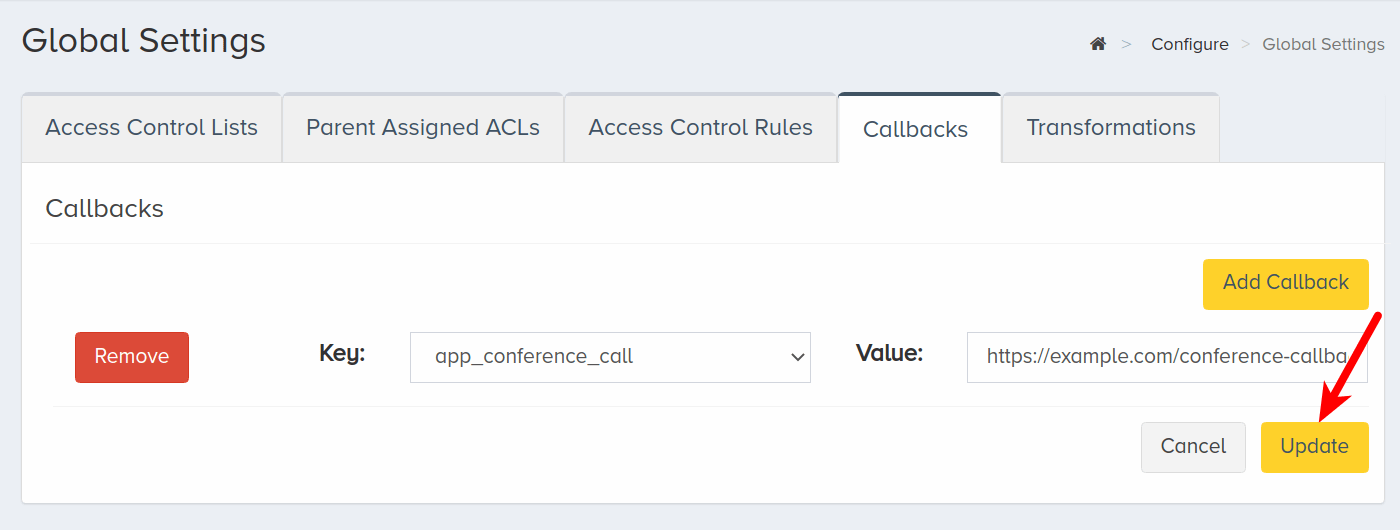This screenshot has width=1400, height=530.
Task: Click Update to save callbacks
Action: coord(1314,447)
